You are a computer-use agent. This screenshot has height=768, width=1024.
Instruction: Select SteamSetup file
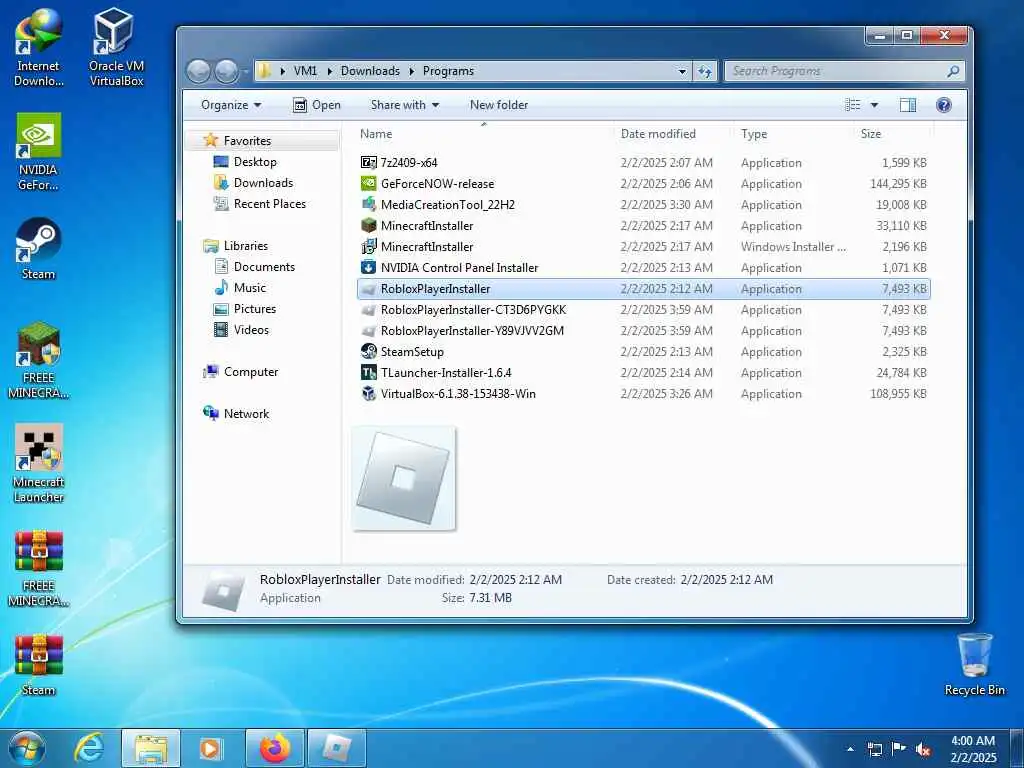643,351
